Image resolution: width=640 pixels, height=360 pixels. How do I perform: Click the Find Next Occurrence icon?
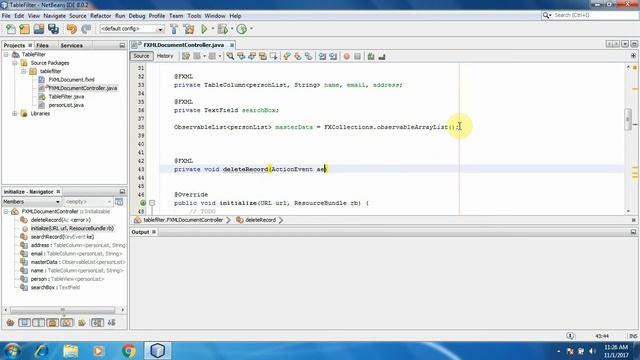click(x=252, y=56)
